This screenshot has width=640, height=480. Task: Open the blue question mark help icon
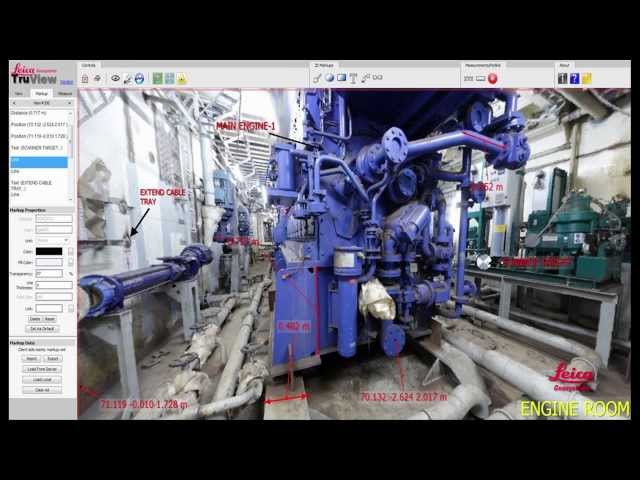[x=574, y=78]
